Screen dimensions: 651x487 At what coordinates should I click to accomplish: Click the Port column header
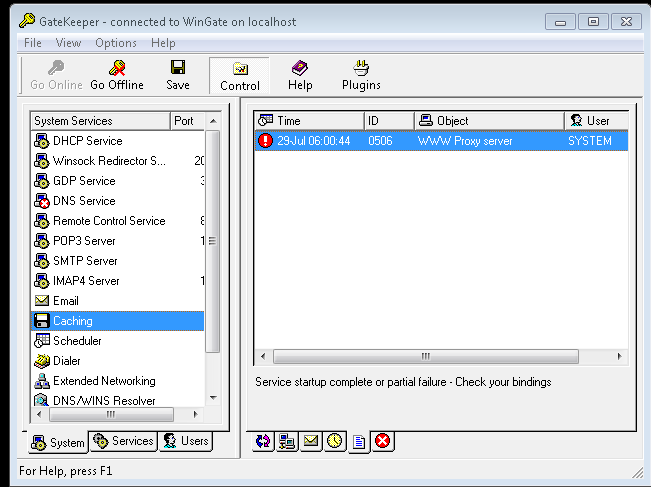coord(188,121)
